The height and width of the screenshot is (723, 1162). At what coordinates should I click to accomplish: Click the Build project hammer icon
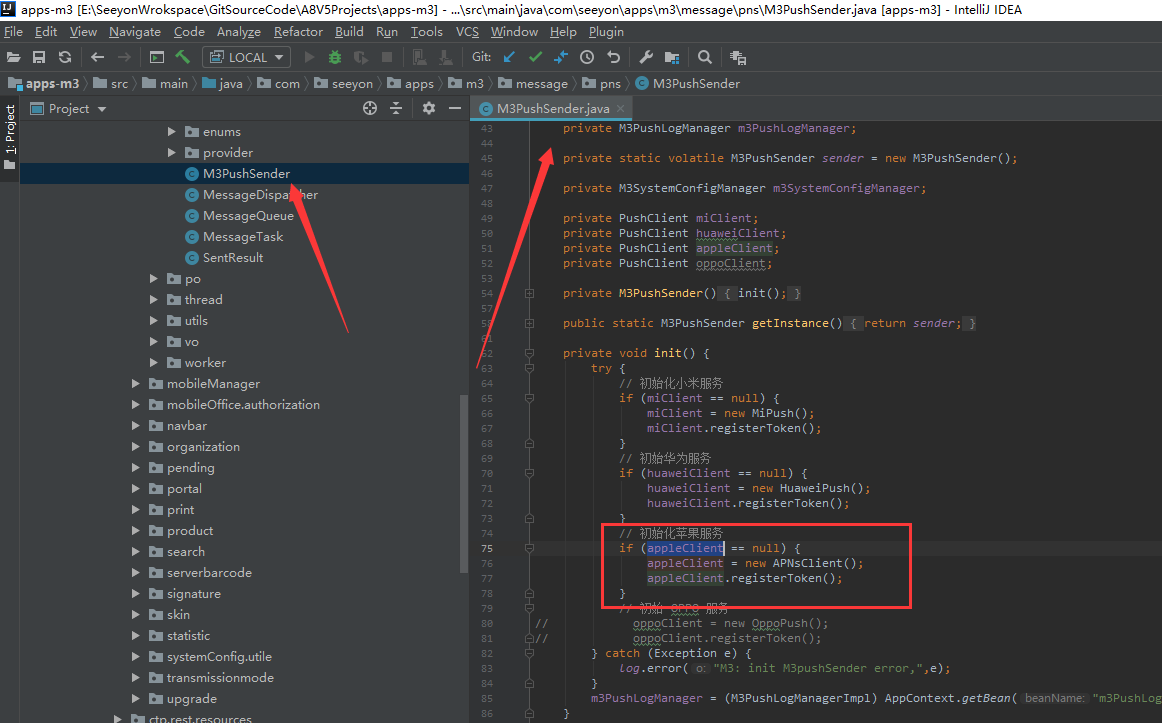[182, 57]
